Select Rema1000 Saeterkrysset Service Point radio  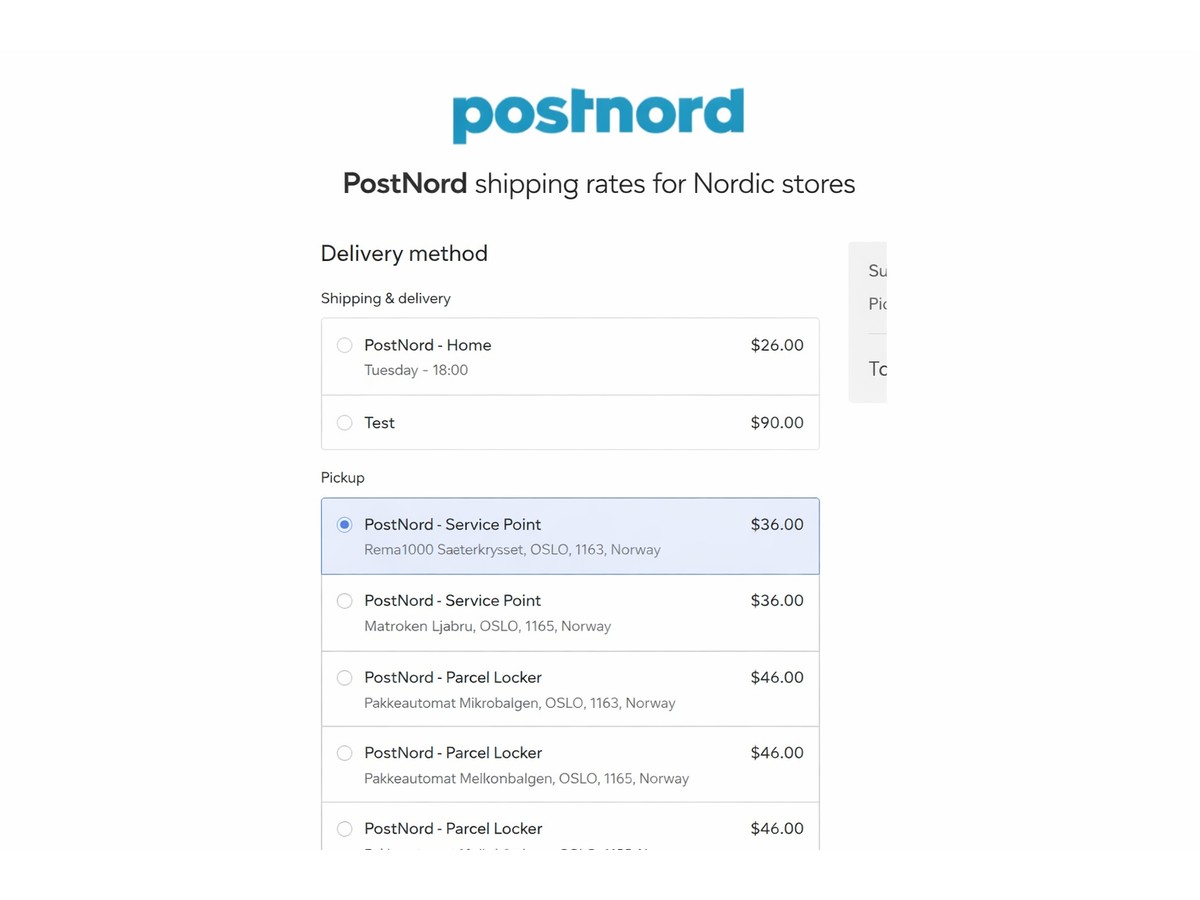coord(345,524)
